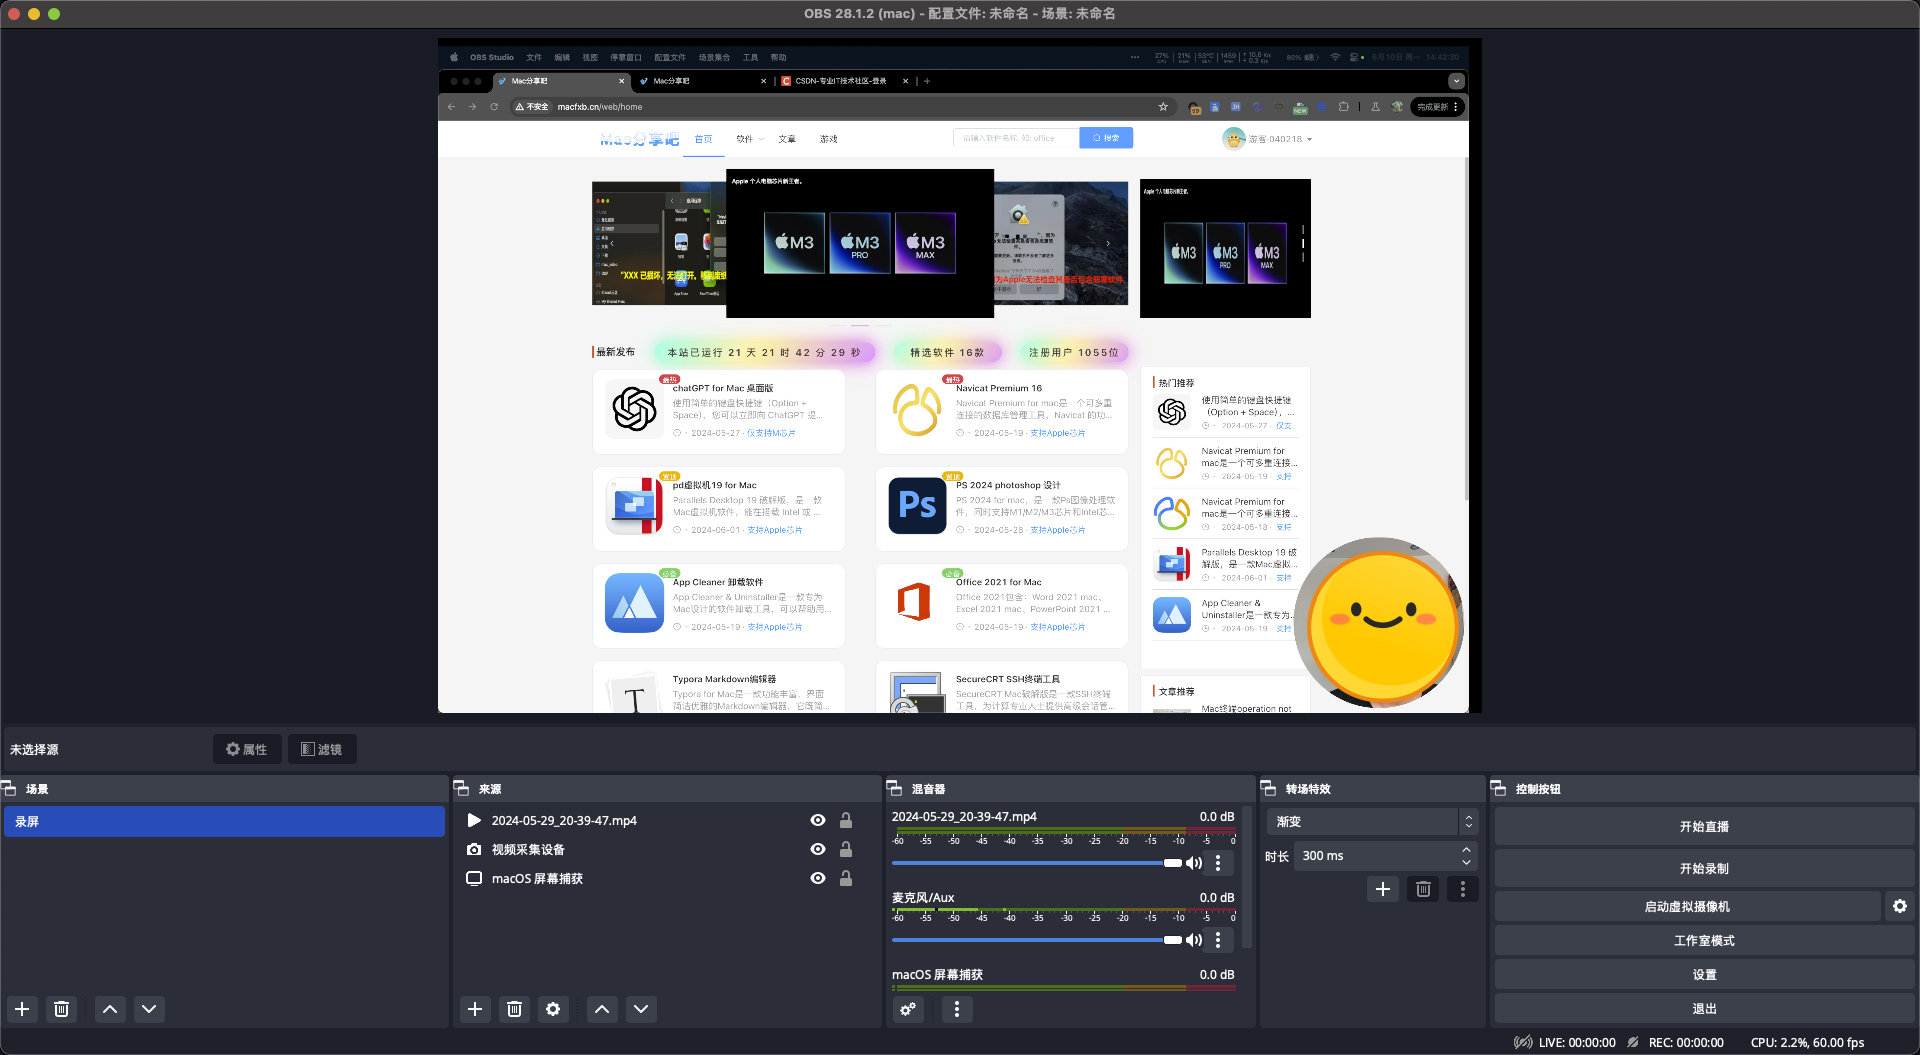Screen dimensions: 1920x1055
Task: Select the 2024-05-29_20-39-47.mp4 source row
Action: pos(667,820)
